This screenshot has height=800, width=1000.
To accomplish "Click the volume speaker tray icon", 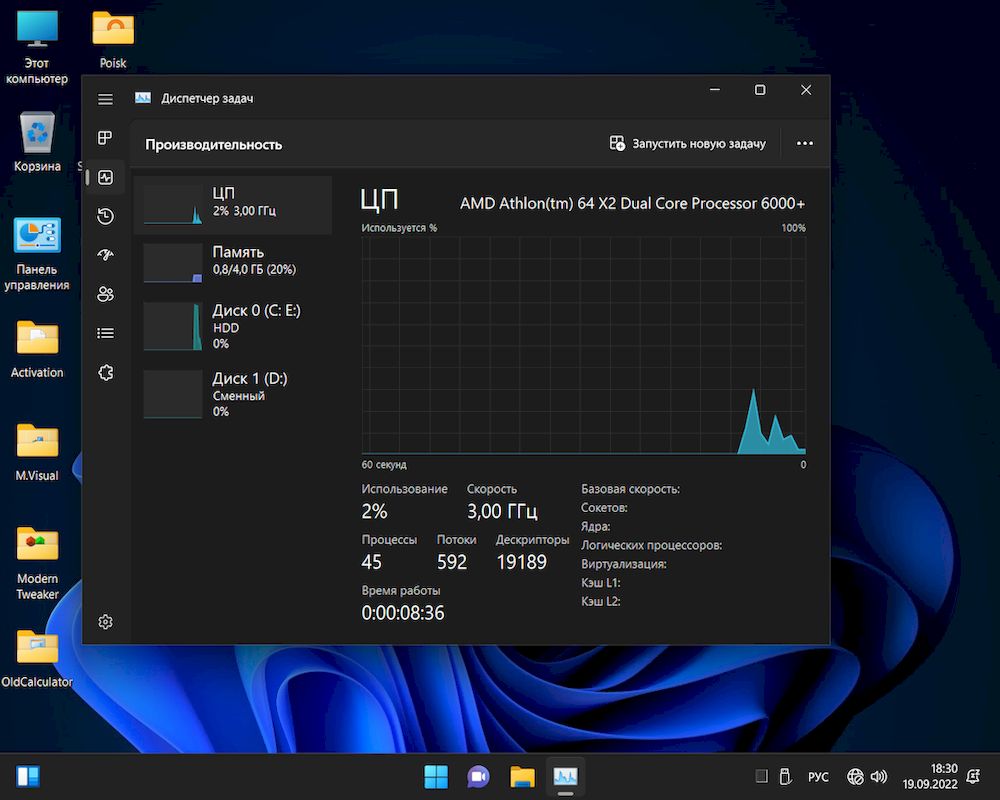I will pos(879,777).
